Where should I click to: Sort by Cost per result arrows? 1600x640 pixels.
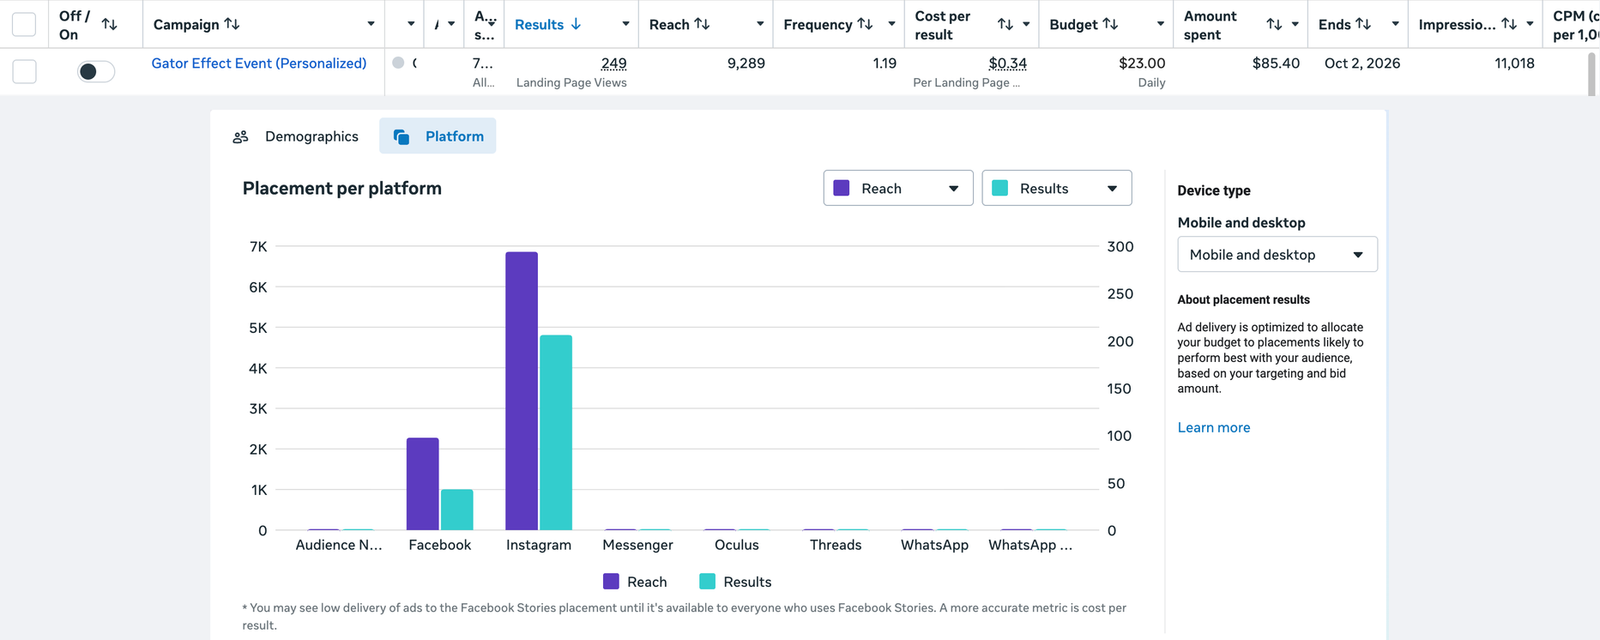point(1006,24)
